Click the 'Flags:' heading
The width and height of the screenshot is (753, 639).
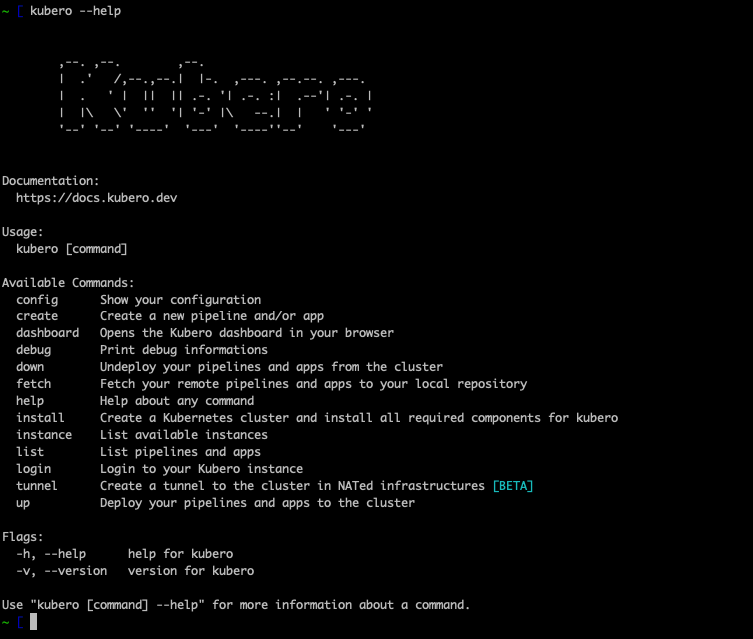click(x=23, y=537)
